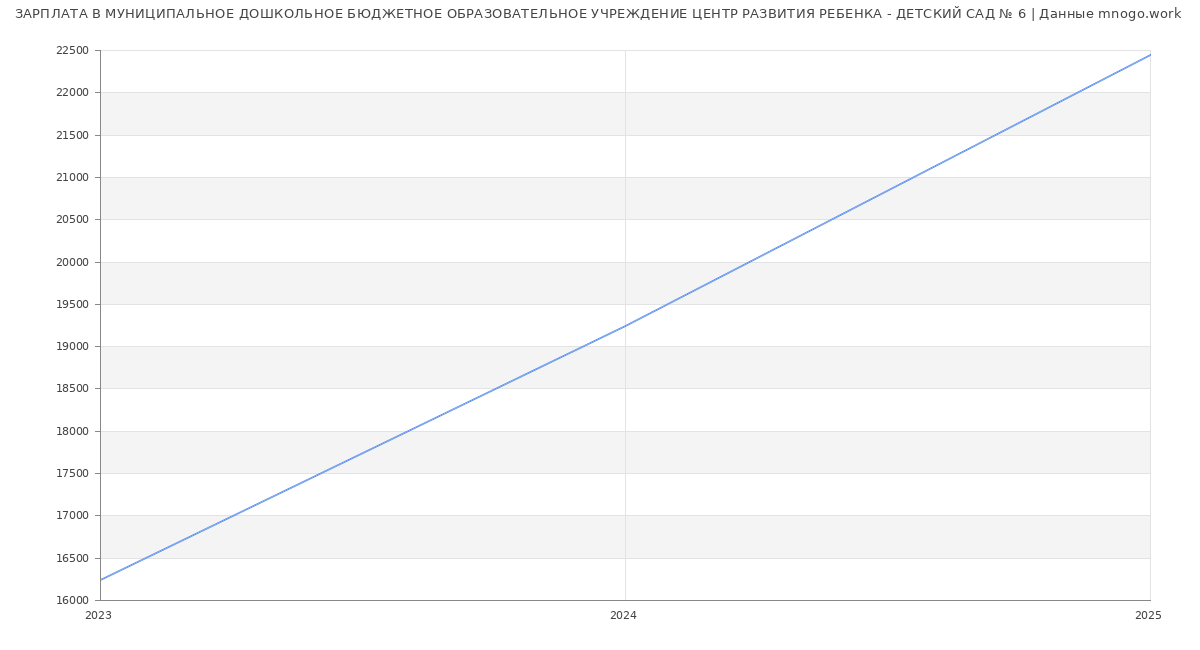1200x650 pixels.
Task: Select the 19000 y-axis label
Action: [73, 347]
